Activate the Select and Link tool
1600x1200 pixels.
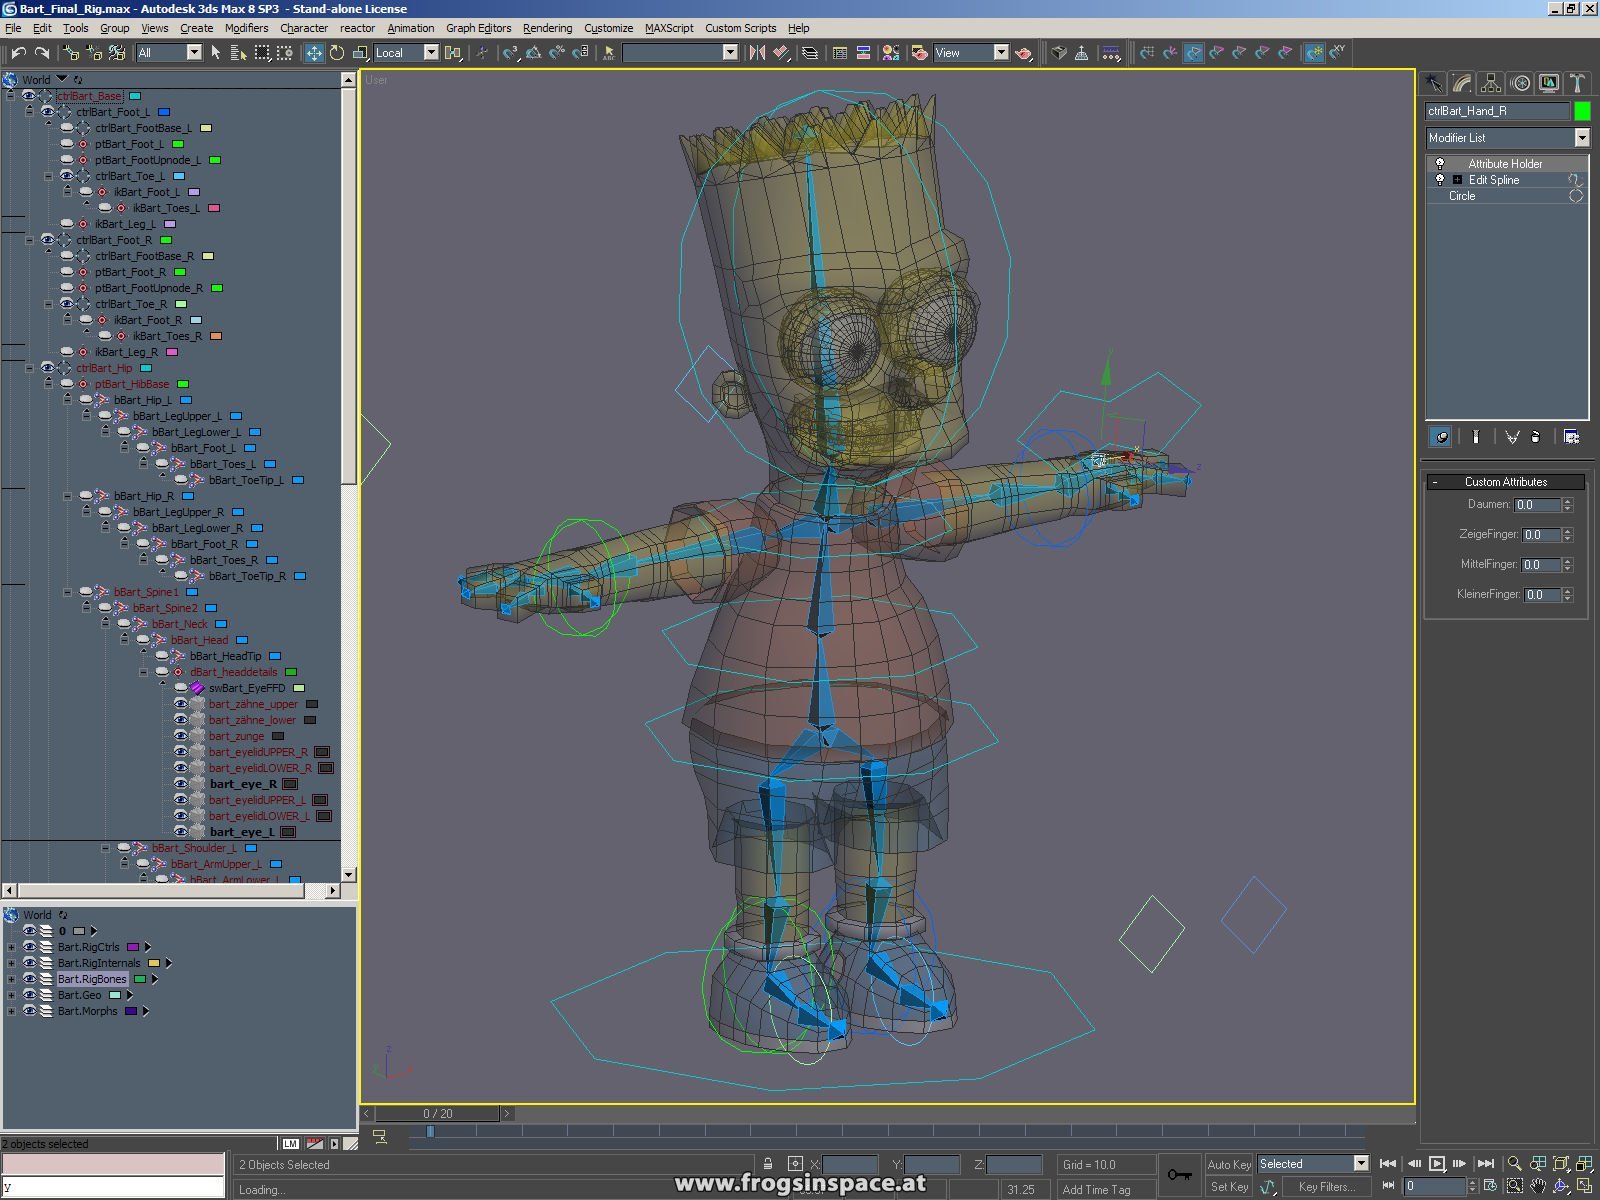pyautogui.click(x=71, y=53)
